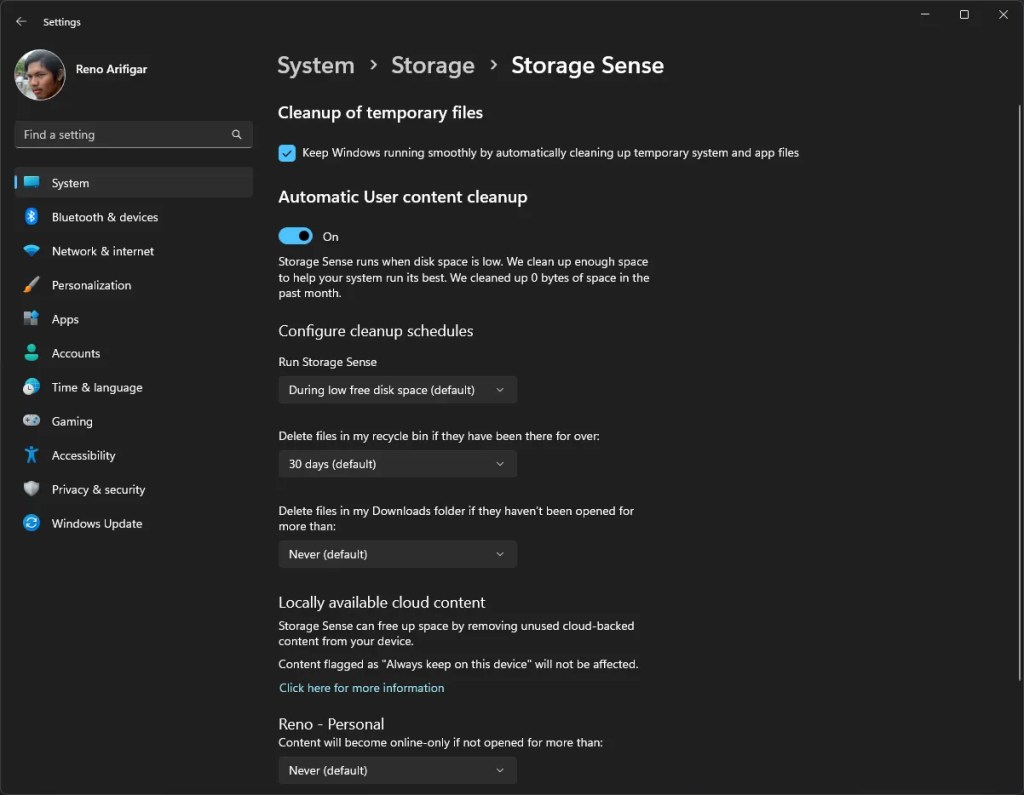Select the Accounts icon
1024x795 pixels.
click(x=31, y=353)
